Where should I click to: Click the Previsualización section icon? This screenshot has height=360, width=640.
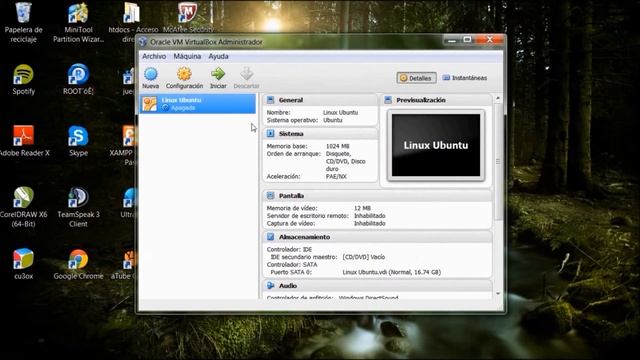(388, 100)
